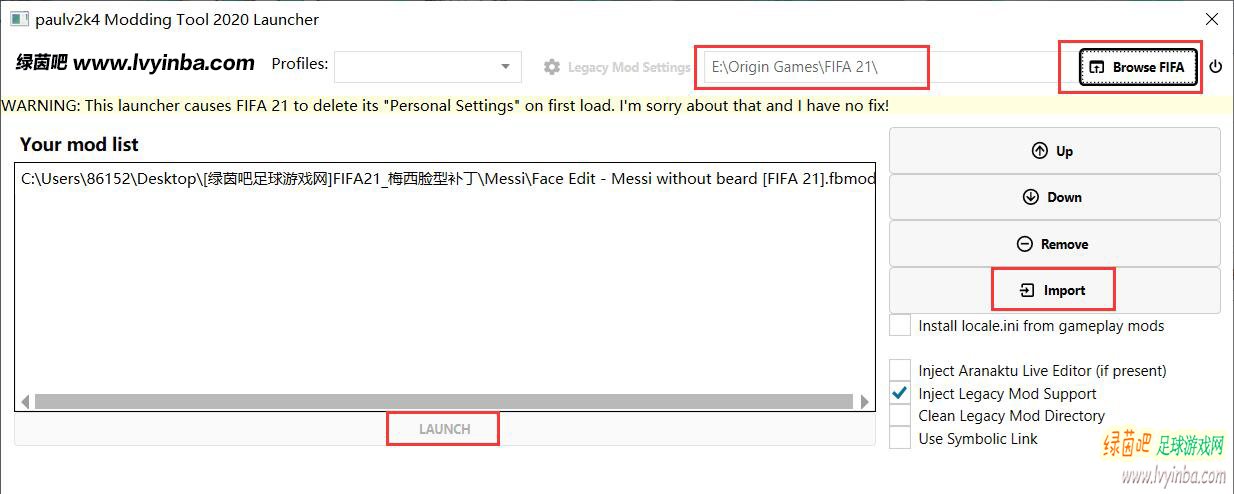Move selected mod Up
The image size is (1234, 494).
point(1054,151)
